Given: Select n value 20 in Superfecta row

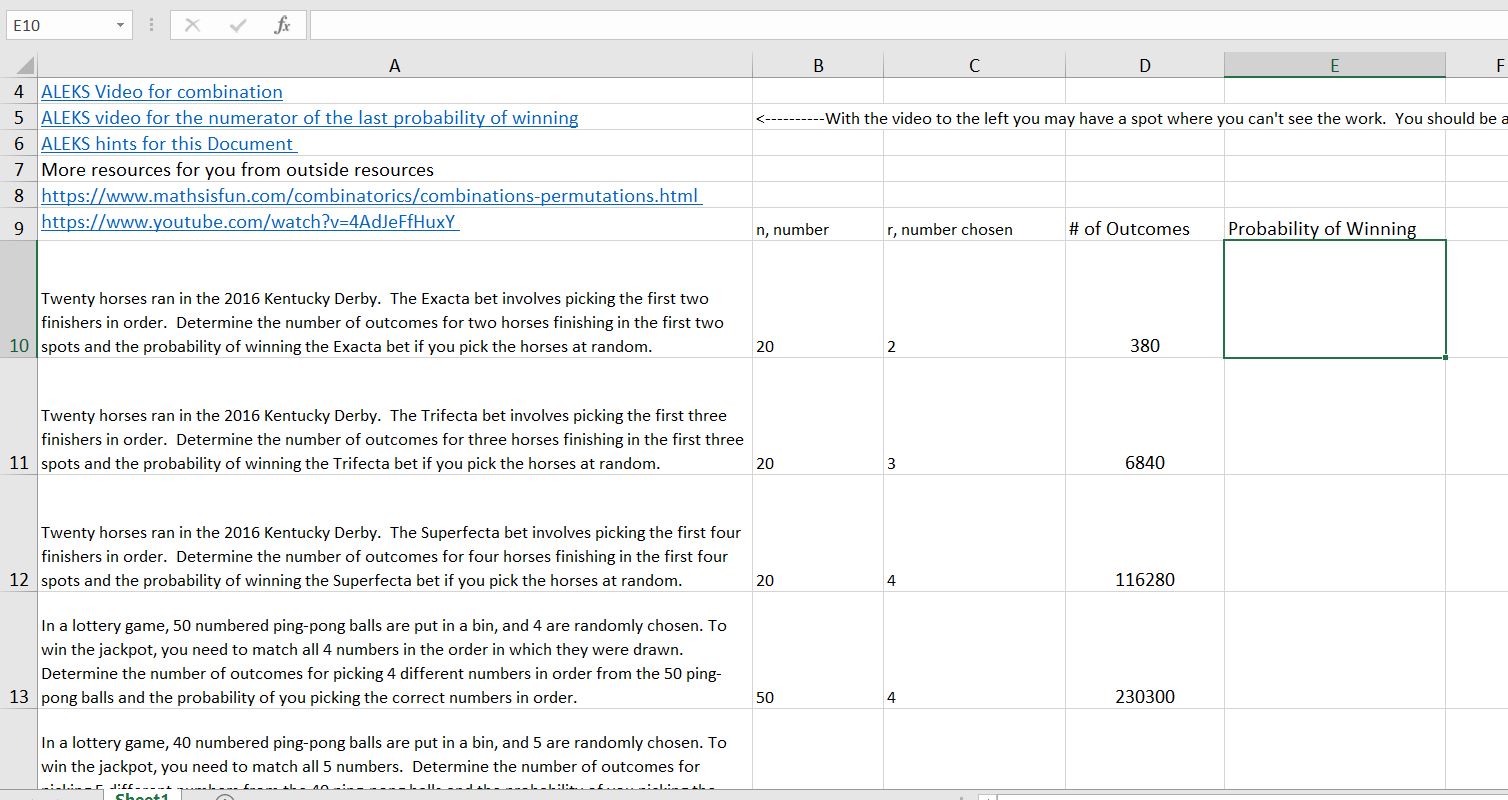Looking at the screenshot, I should coord(818,533).
